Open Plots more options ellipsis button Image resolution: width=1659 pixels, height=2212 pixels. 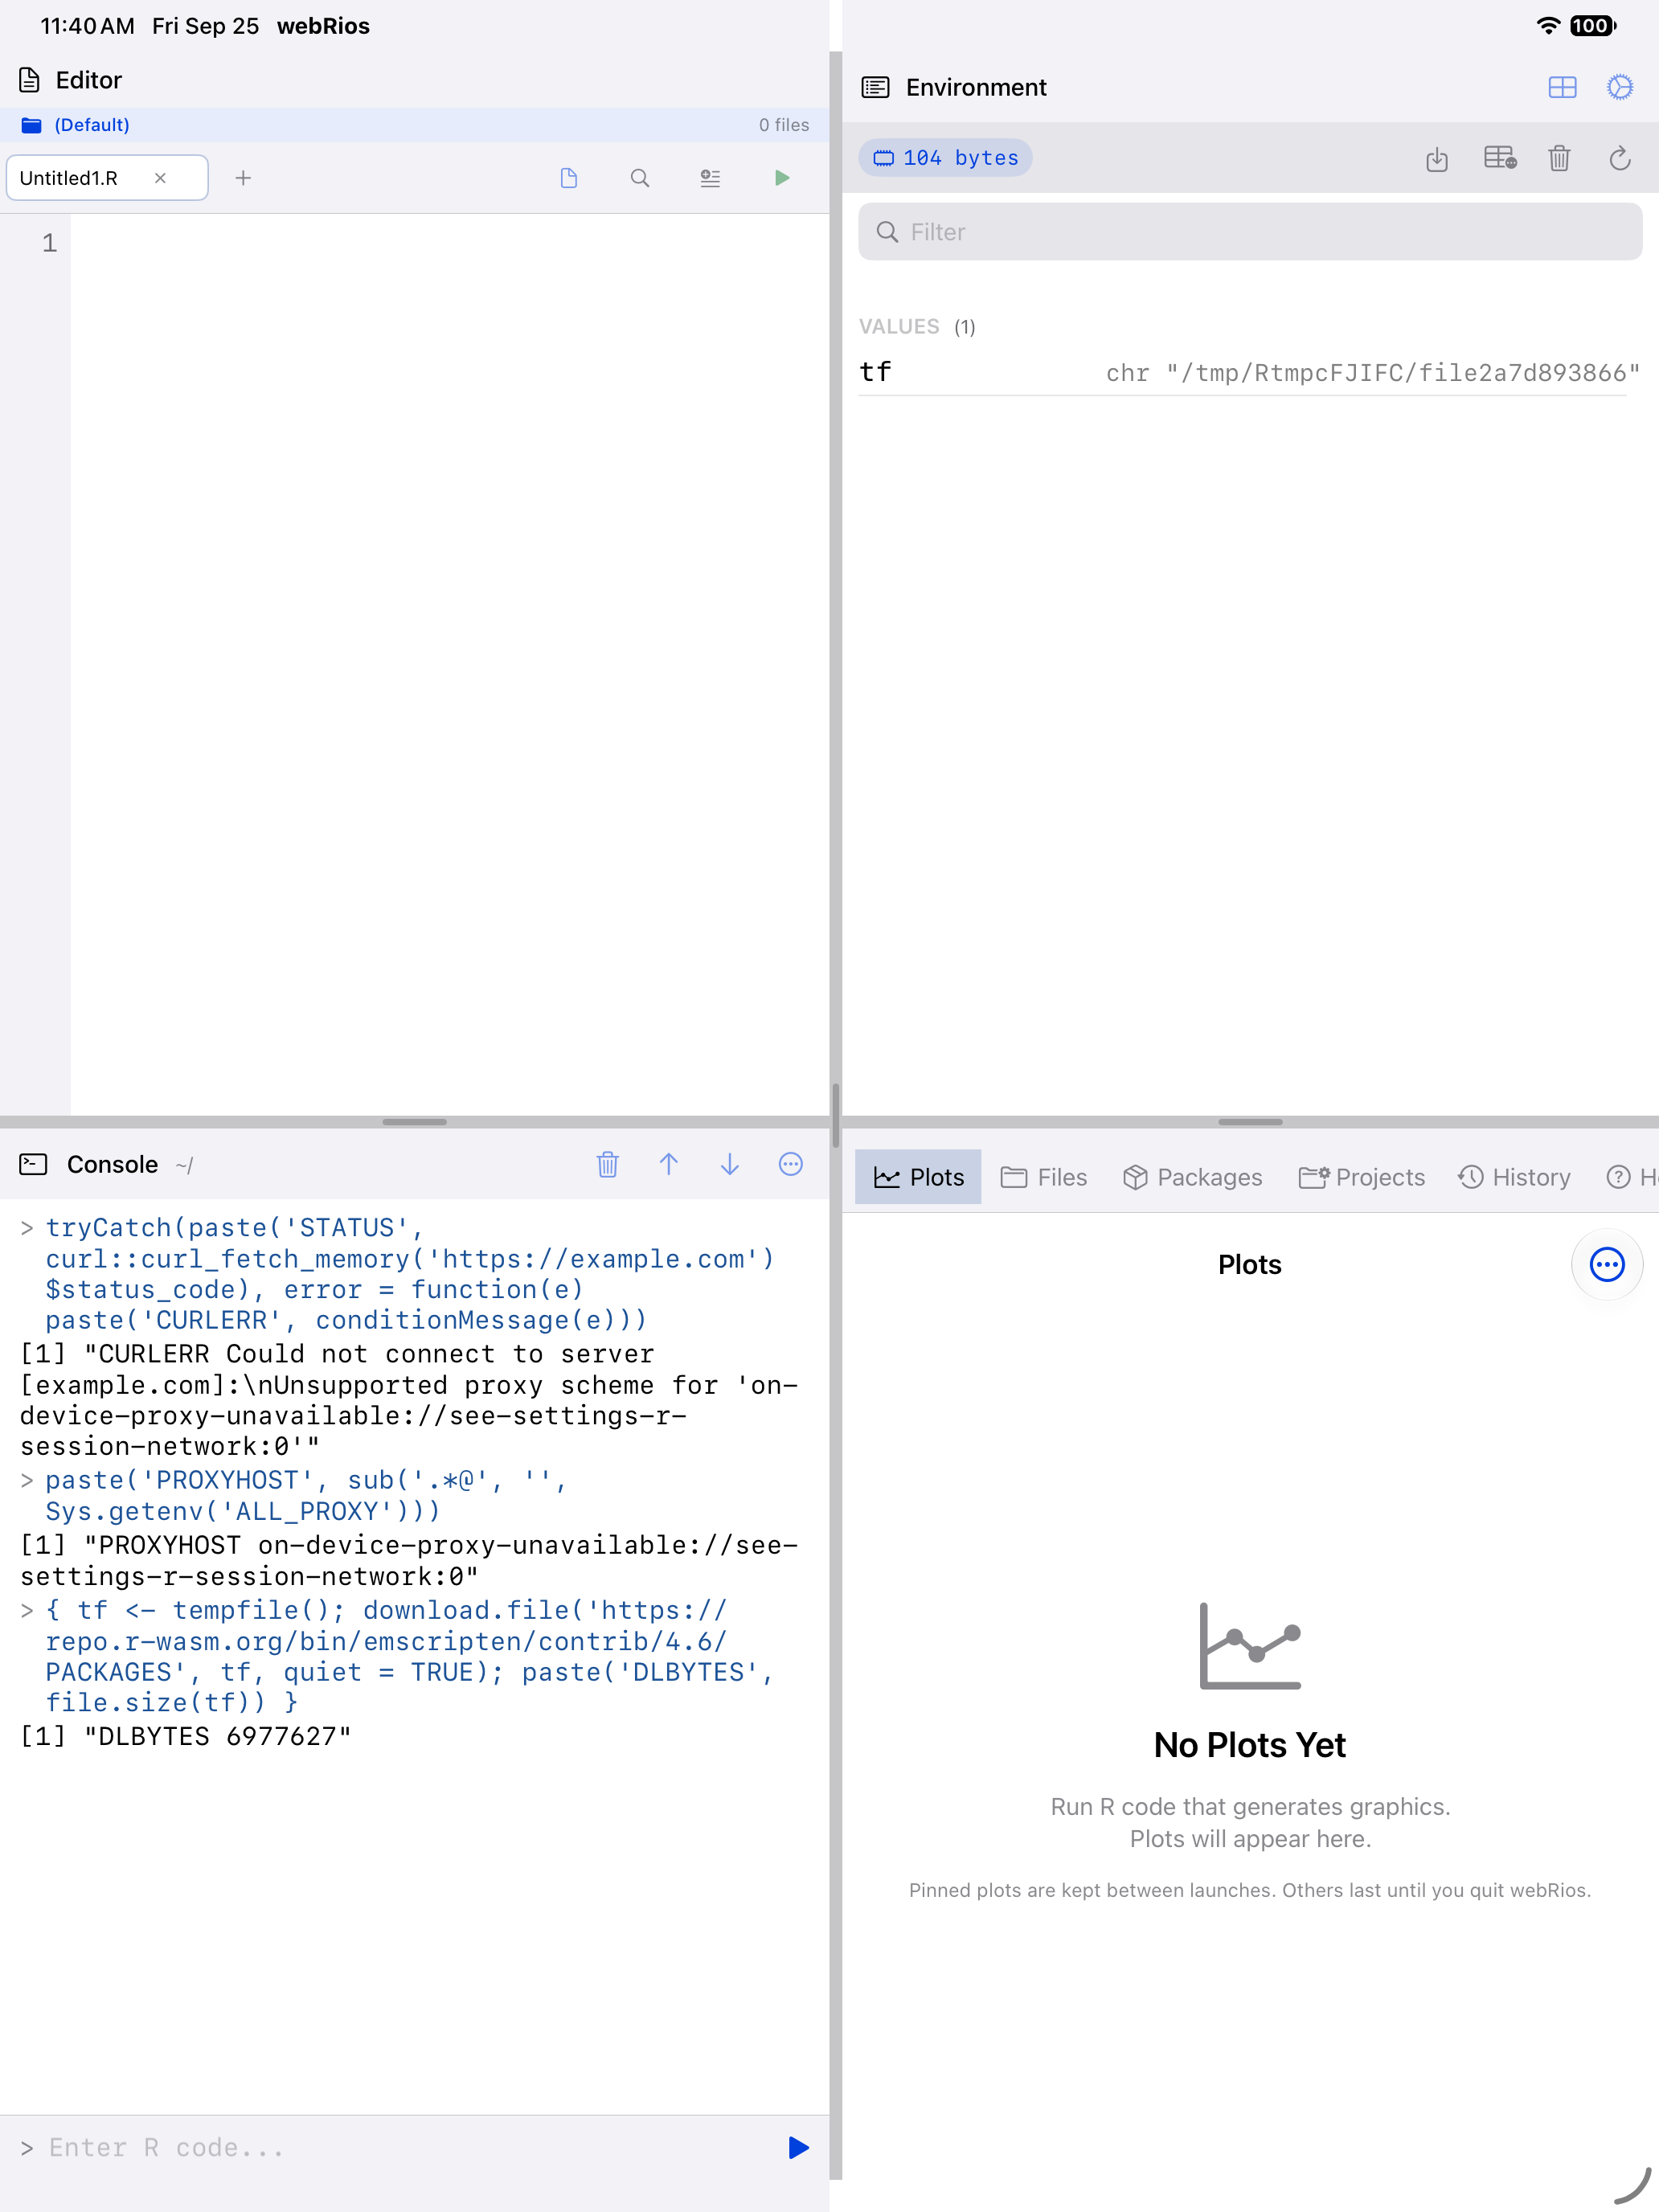[1607, 1264]
